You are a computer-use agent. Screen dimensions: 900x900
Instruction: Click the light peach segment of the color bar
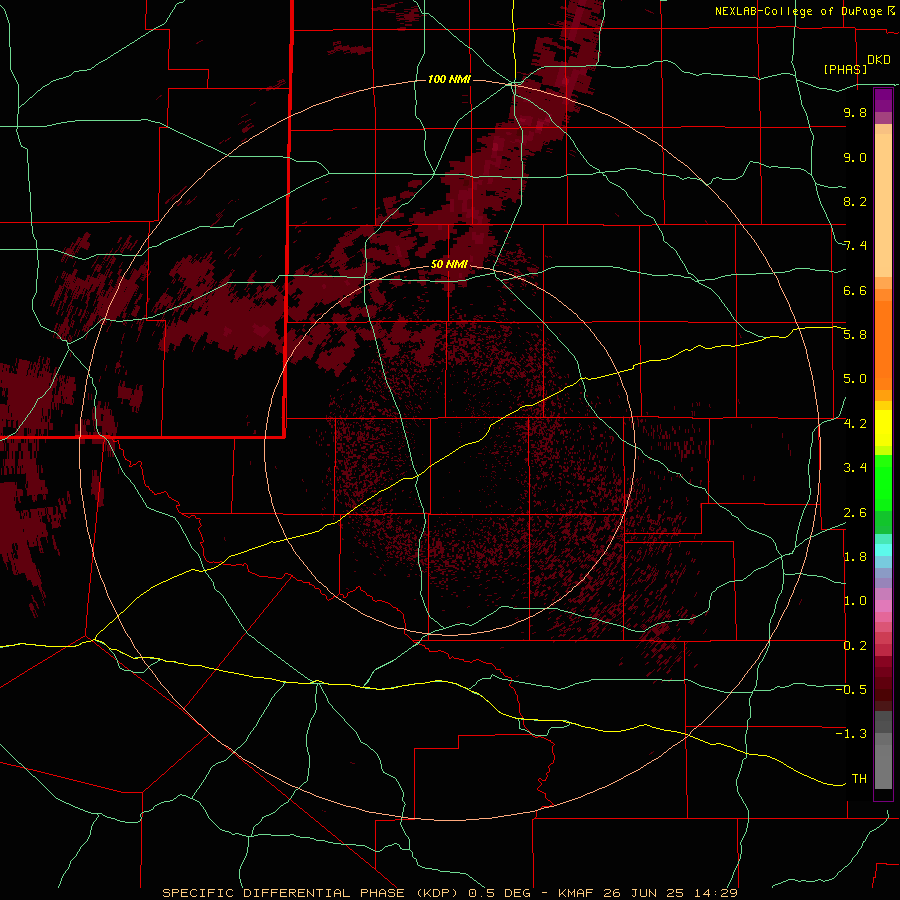click(x=883, y=205)
